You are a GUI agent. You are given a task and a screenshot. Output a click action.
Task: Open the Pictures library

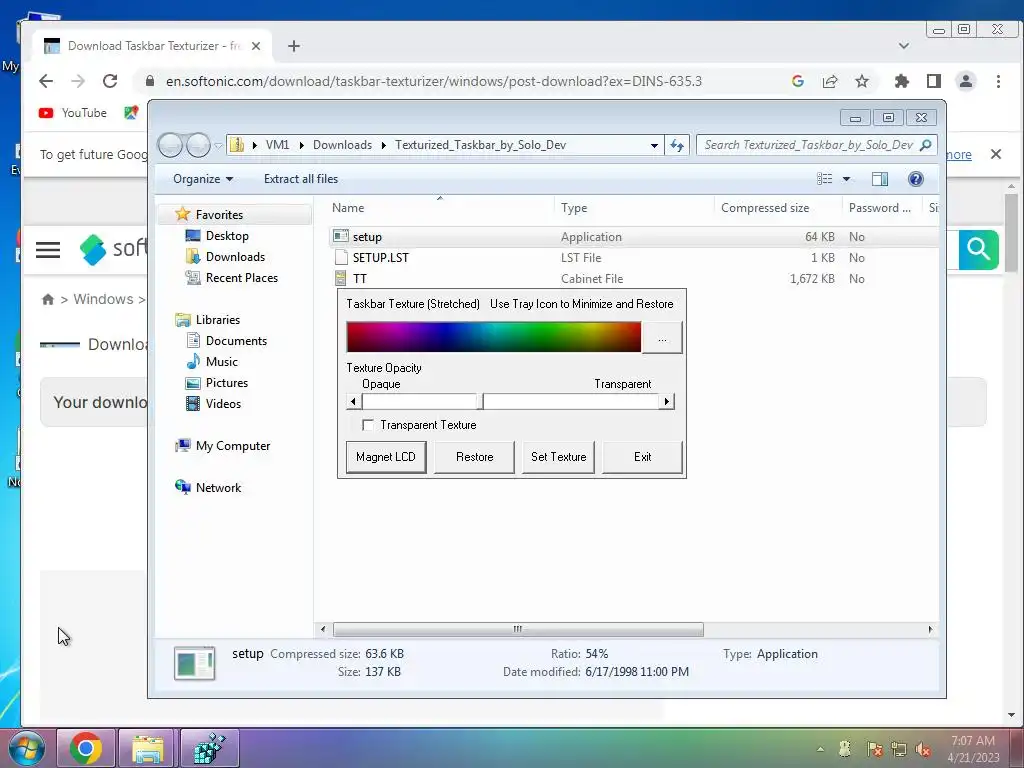[227, 383]
